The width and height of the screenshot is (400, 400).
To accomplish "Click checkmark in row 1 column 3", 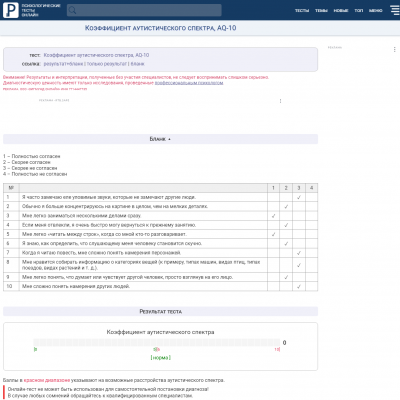I will coord(299,197).
